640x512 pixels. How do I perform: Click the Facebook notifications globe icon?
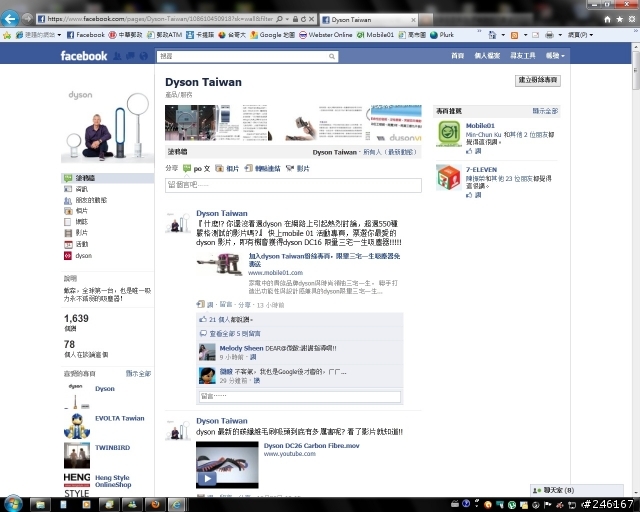144,56
